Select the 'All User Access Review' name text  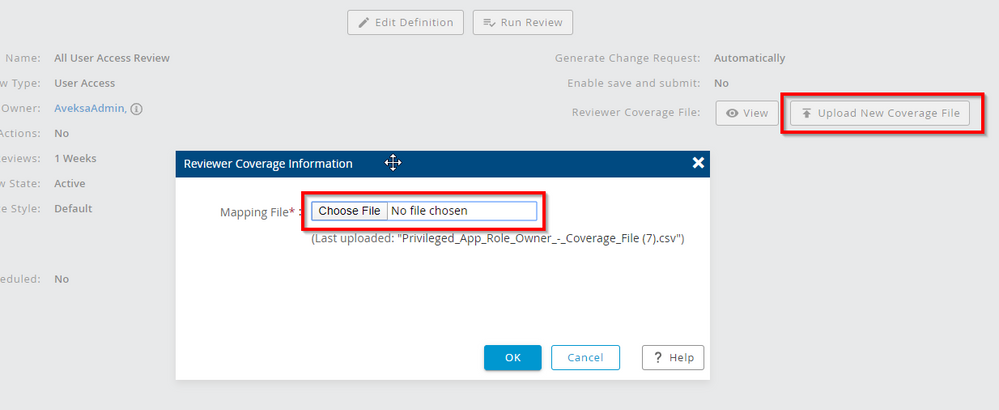click(x=112, y=58)
